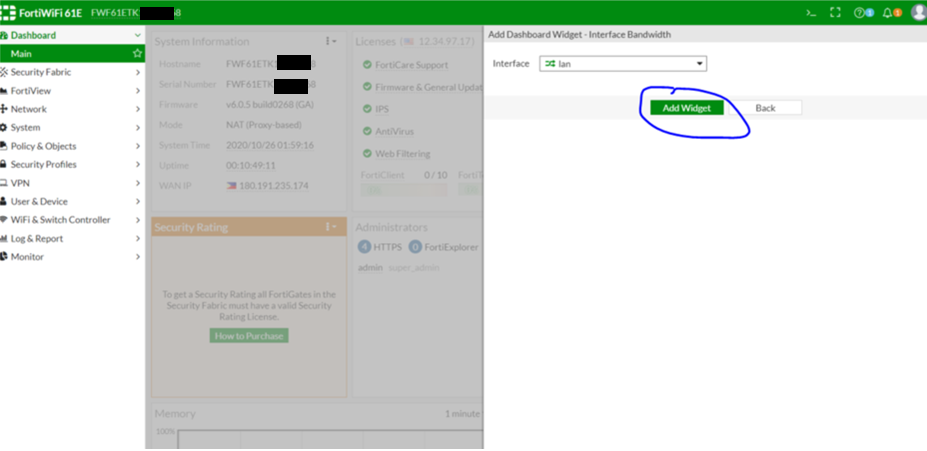
Task: Click the Firmware & General Updates license
Action: click(429, 87)
